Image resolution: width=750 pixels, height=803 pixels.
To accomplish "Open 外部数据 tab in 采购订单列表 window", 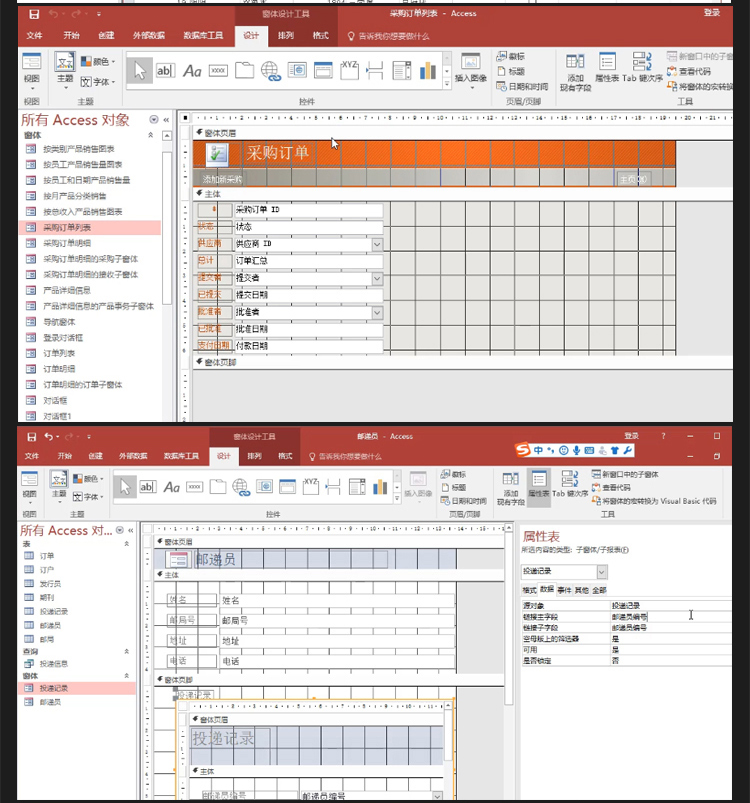I will [149, 35].
